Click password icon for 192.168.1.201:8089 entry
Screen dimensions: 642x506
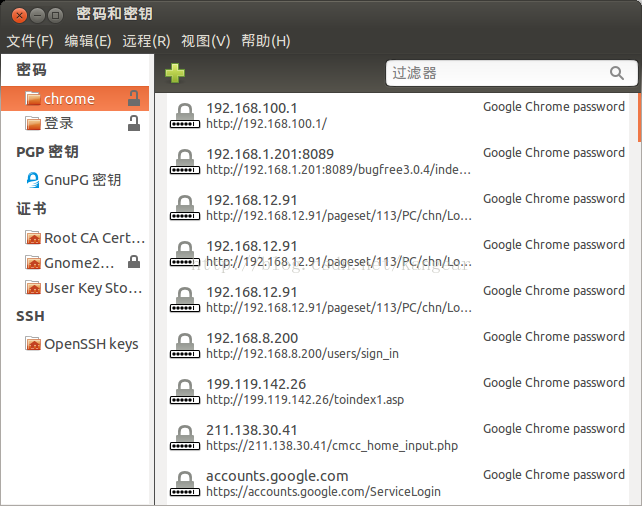(x=185, y=162)
